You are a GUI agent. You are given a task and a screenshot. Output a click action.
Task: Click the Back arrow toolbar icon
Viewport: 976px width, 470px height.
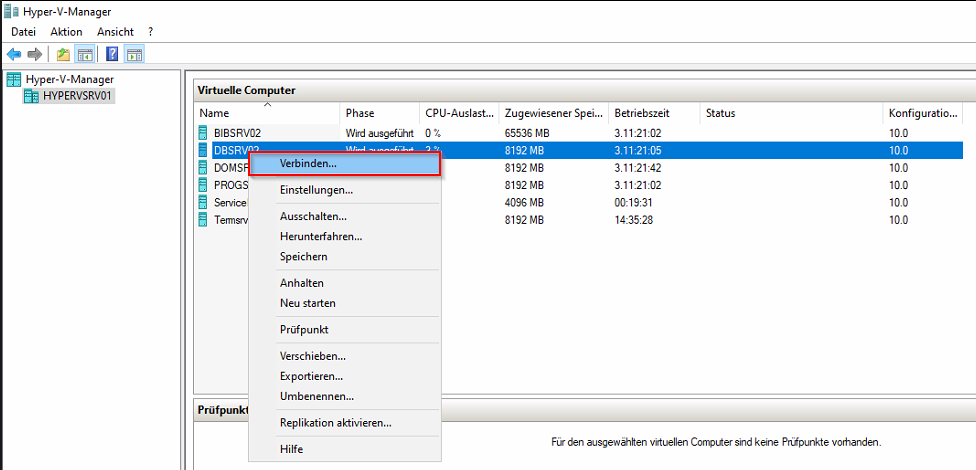click(x=14, y=55)
